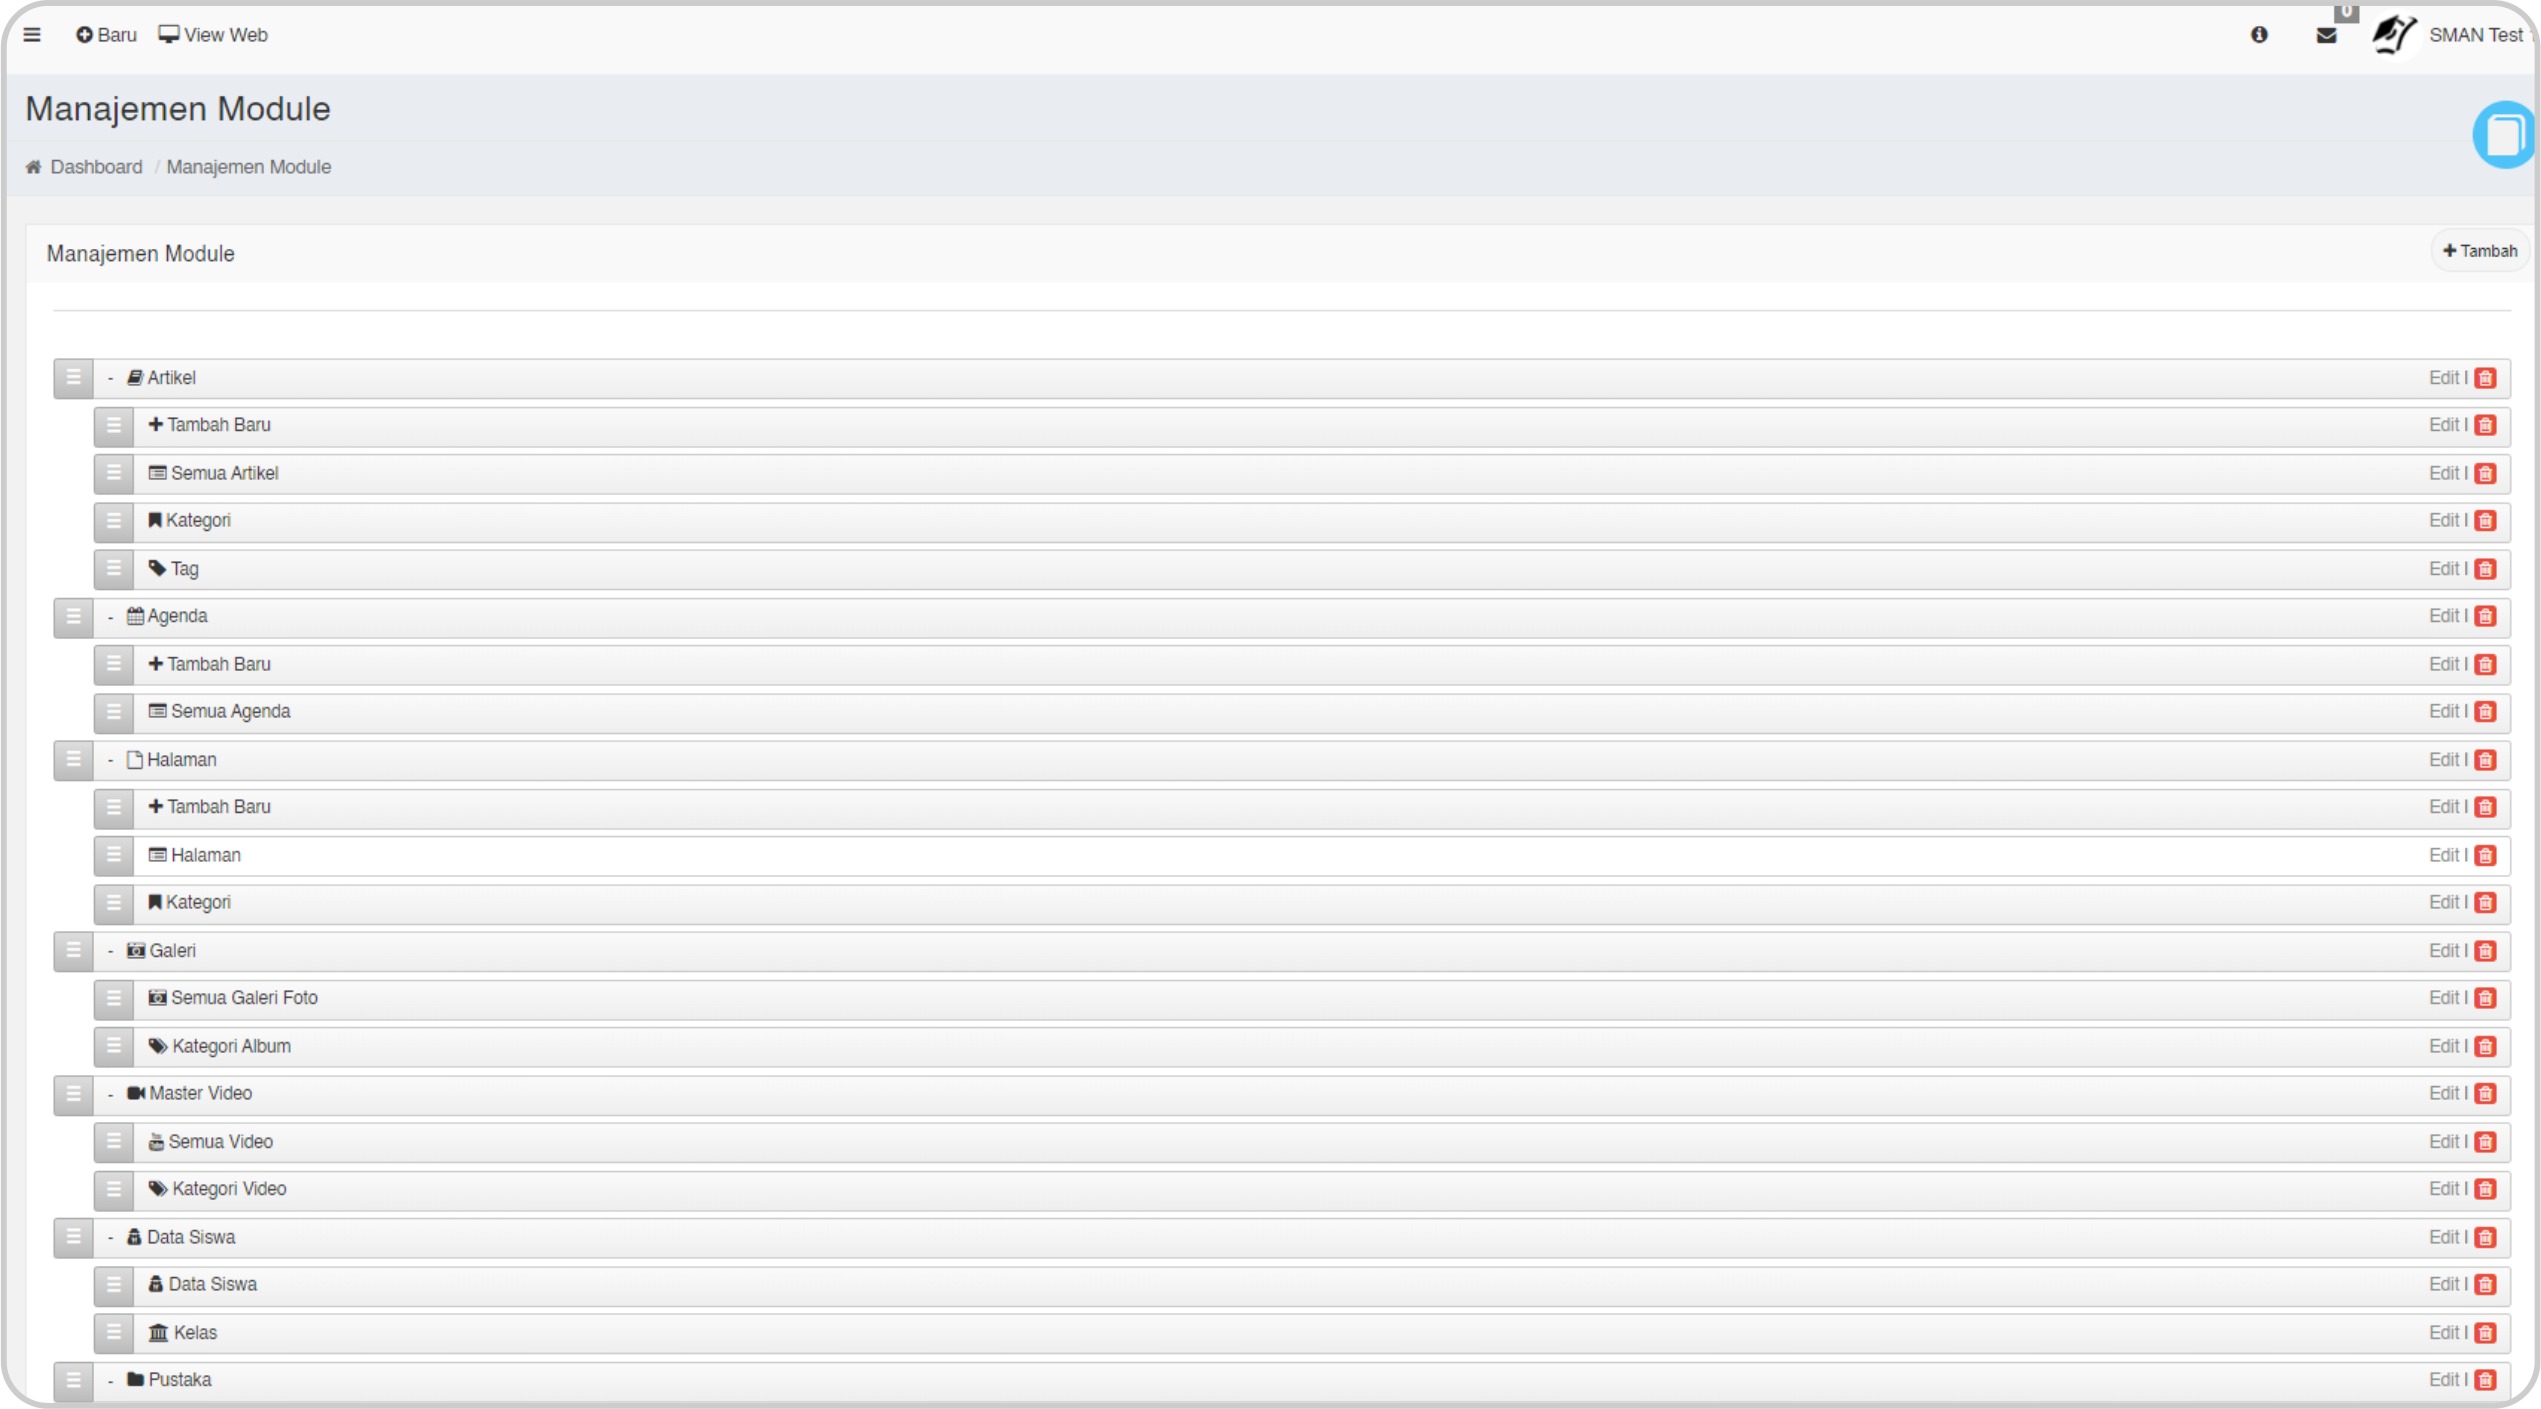Open the SMAN Test user profile
Image resolution: width=2541 pixels, height=1409 pixels.
tap(2474, 35)
